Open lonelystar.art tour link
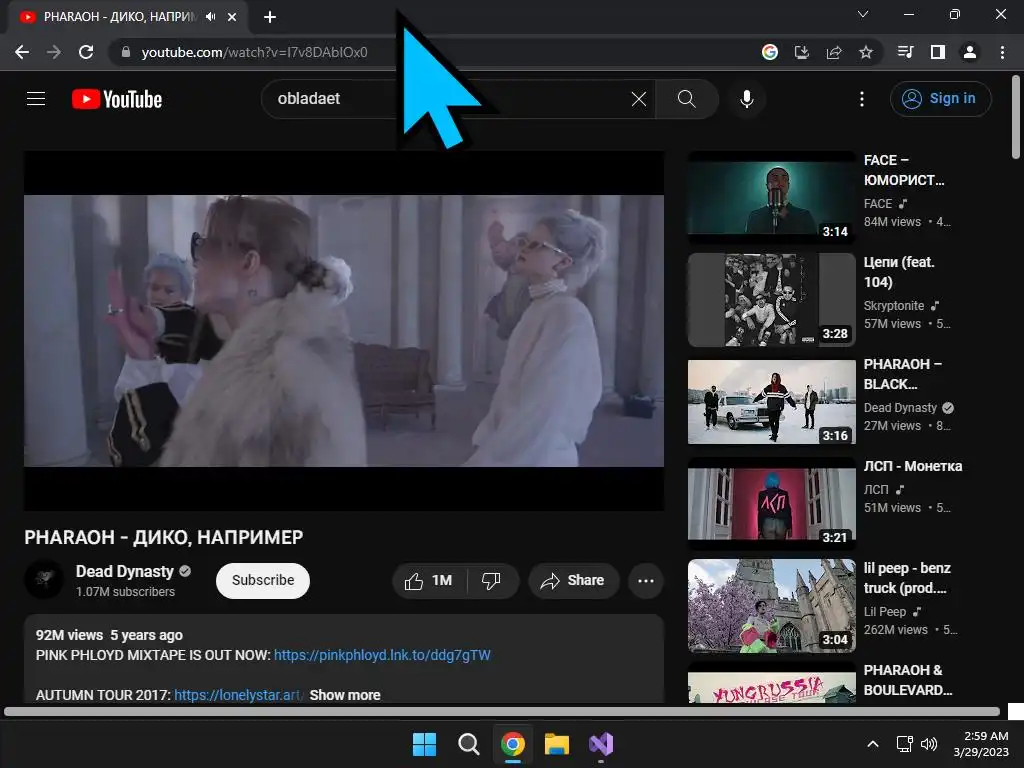 [238, 695]
